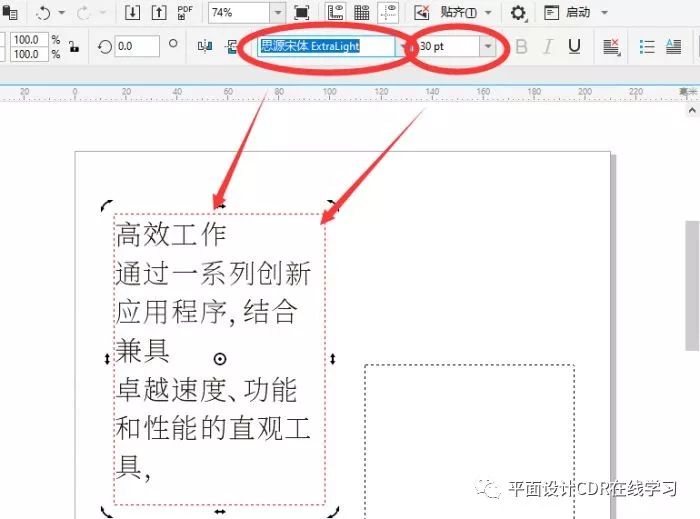This screenshot has width=700, height=519.
Task: Expand the 启动 launcher dropdown arrow
Action: (604, 12)
